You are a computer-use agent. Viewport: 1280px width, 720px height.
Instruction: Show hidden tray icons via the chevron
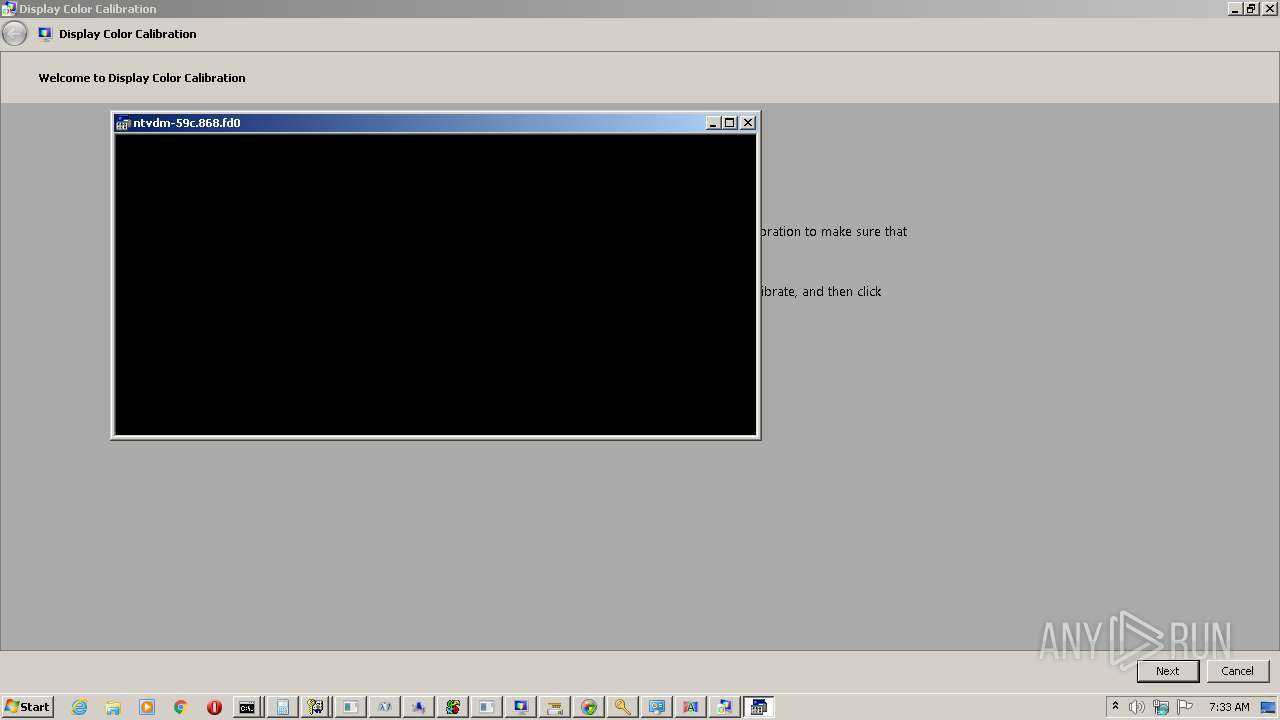point(1116,707)
